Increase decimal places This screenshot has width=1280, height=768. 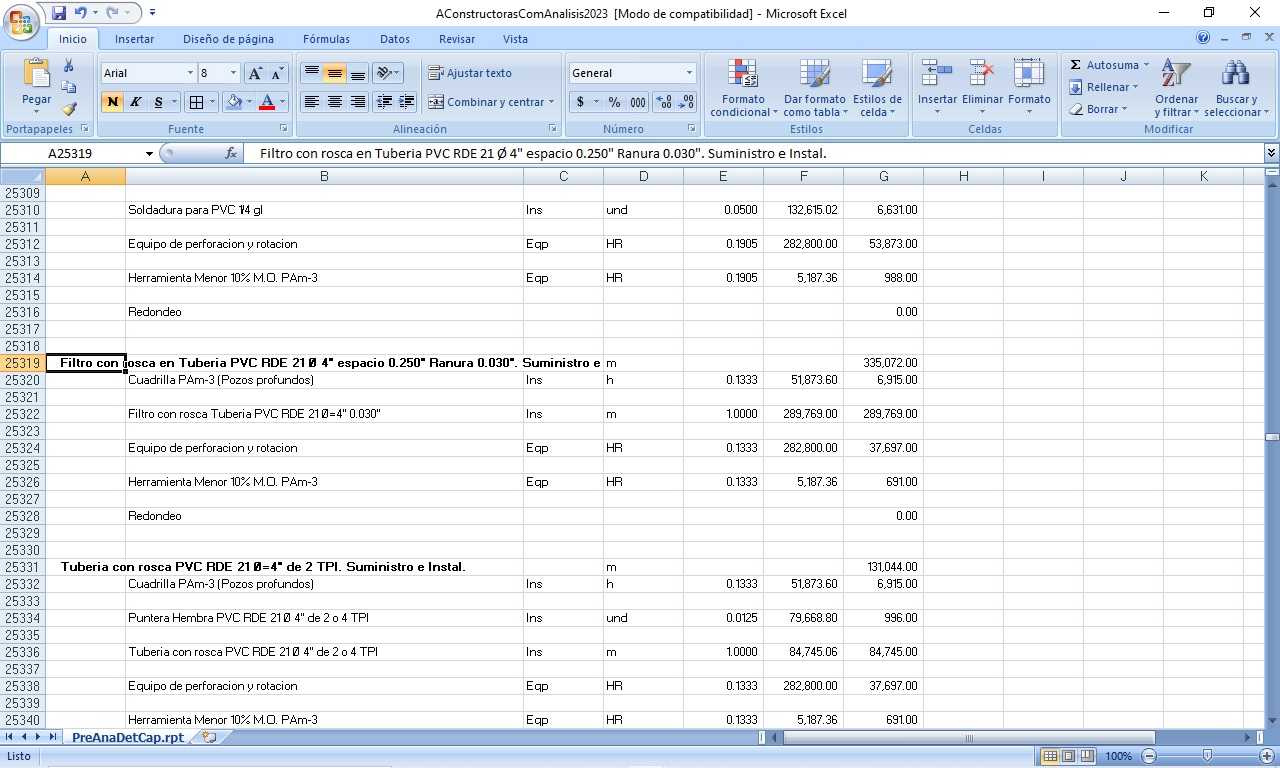[664, 102]
